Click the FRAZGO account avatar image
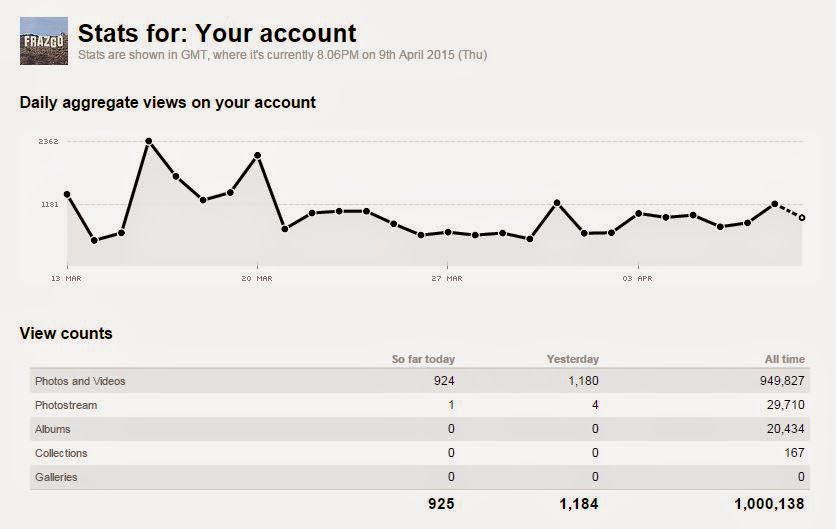This screenshot has height=529, width=836. (44, 41)
